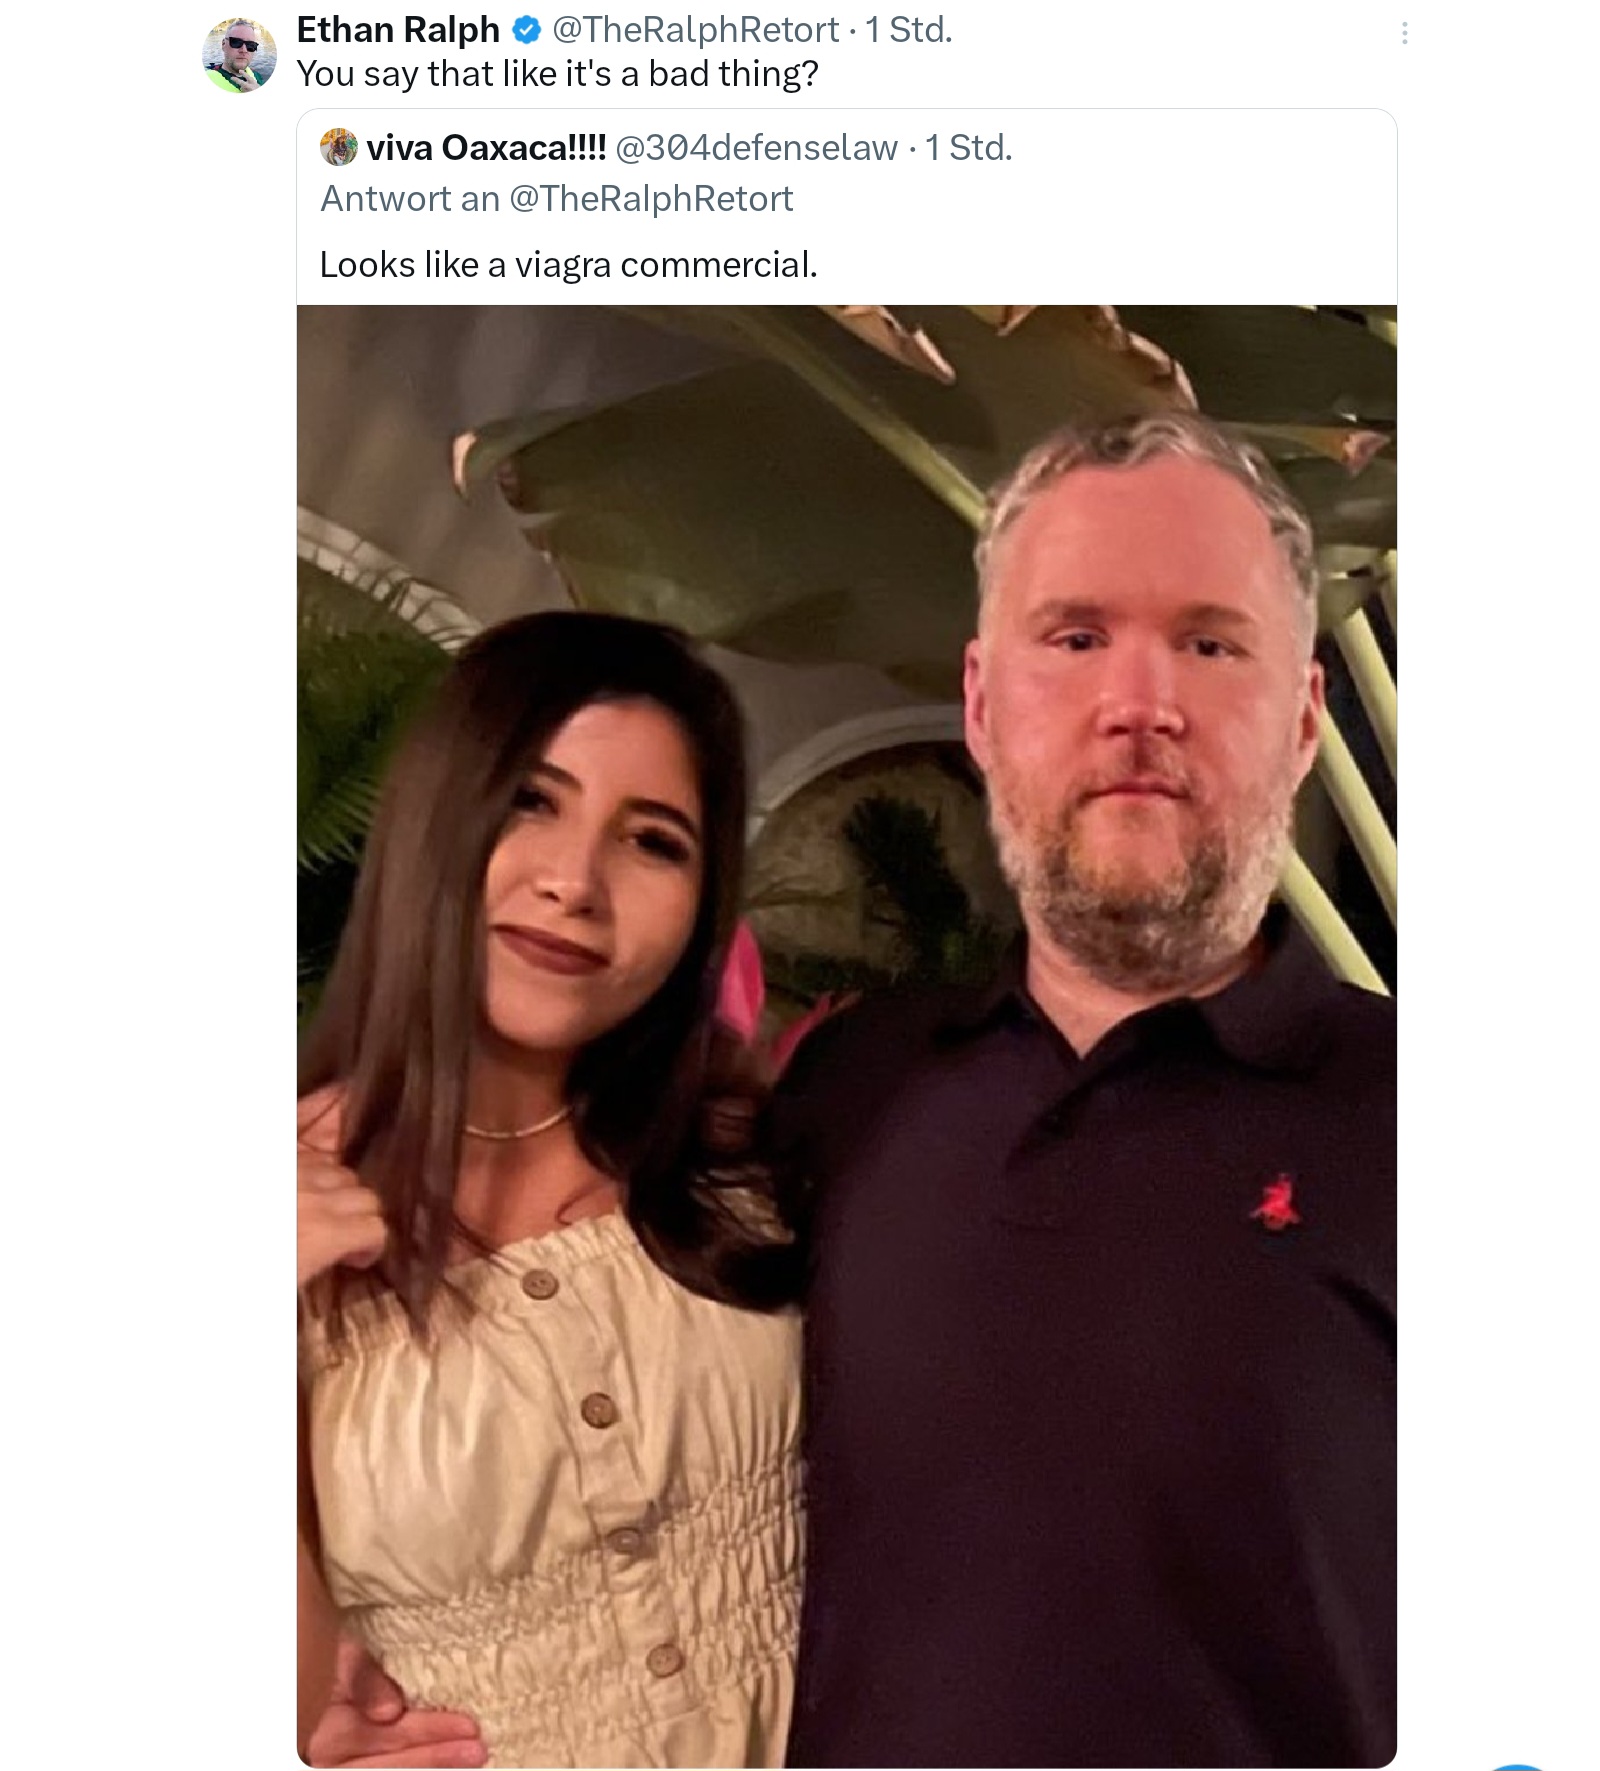Tap the blue floating button at bottom corner
The height and width of the screenshot is (1771, 1600).
coord(1519,1767)
